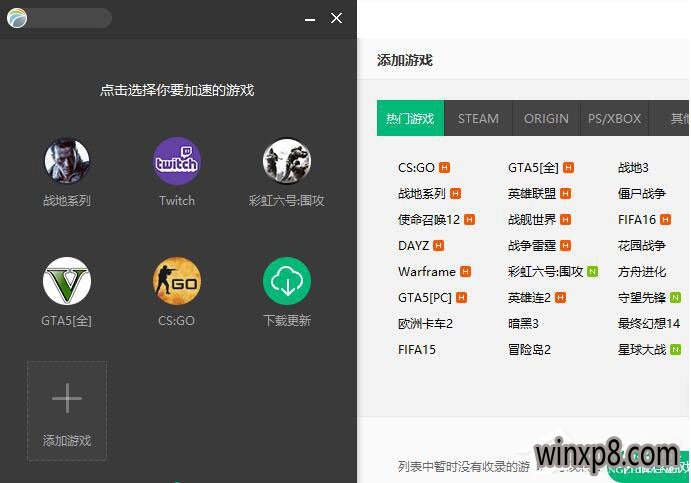Add 使命召唤12 from the list
The width and height of the screenshot is (691, 483).
click(429, 219)
